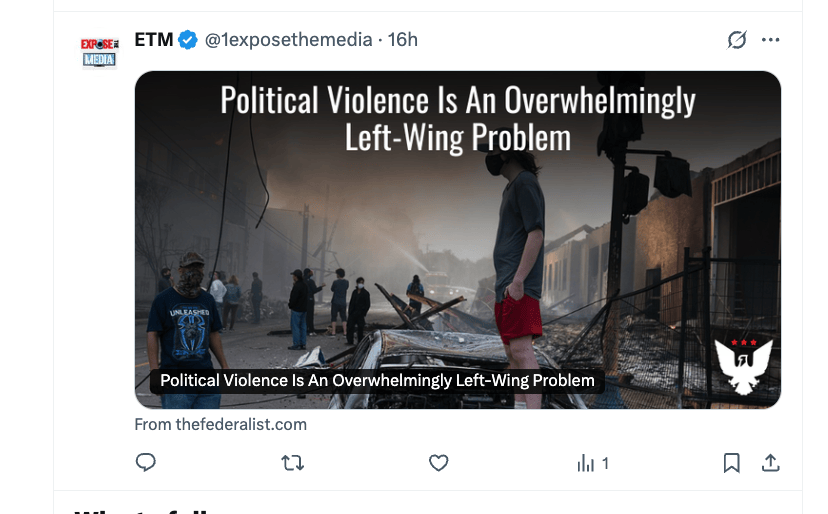Click the blue verified badge

(188, 40)
